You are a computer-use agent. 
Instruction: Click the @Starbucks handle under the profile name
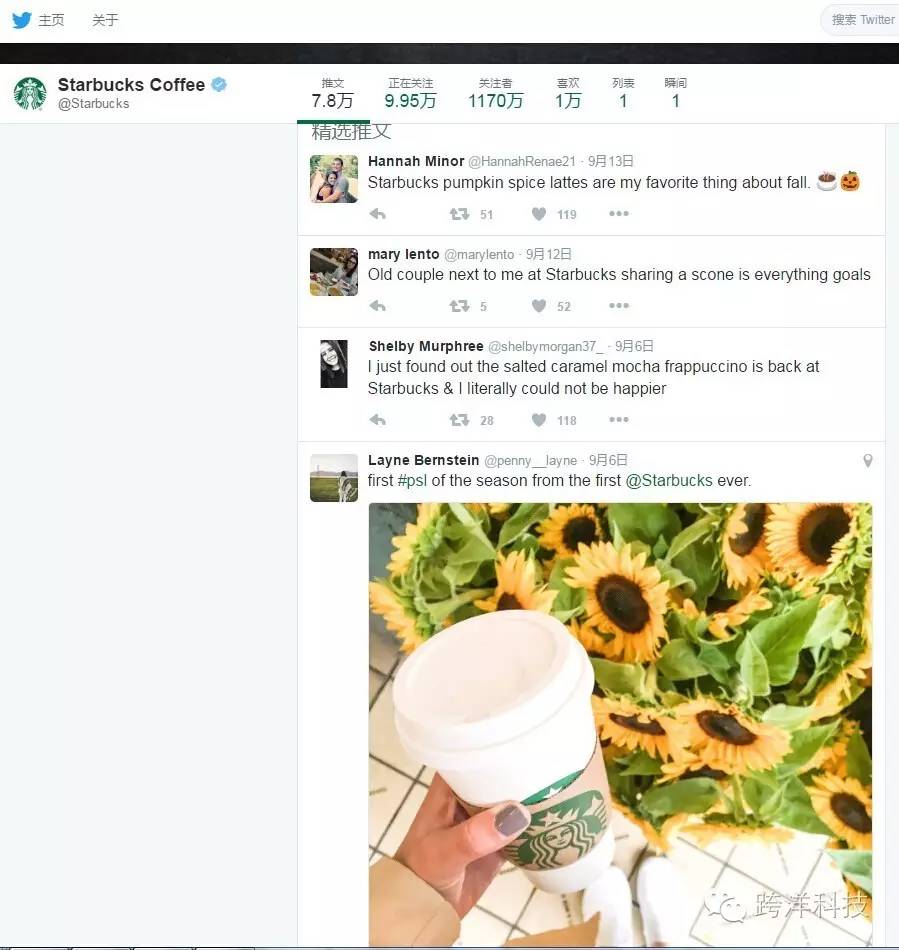pyautogui.click(x=93, y=104)
